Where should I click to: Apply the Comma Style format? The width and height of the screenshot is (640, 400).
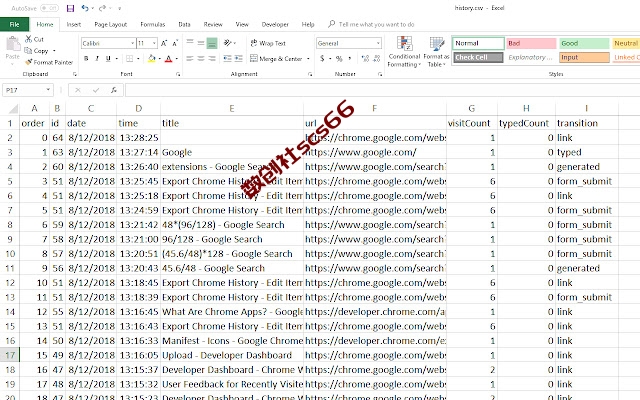point(350,59)
